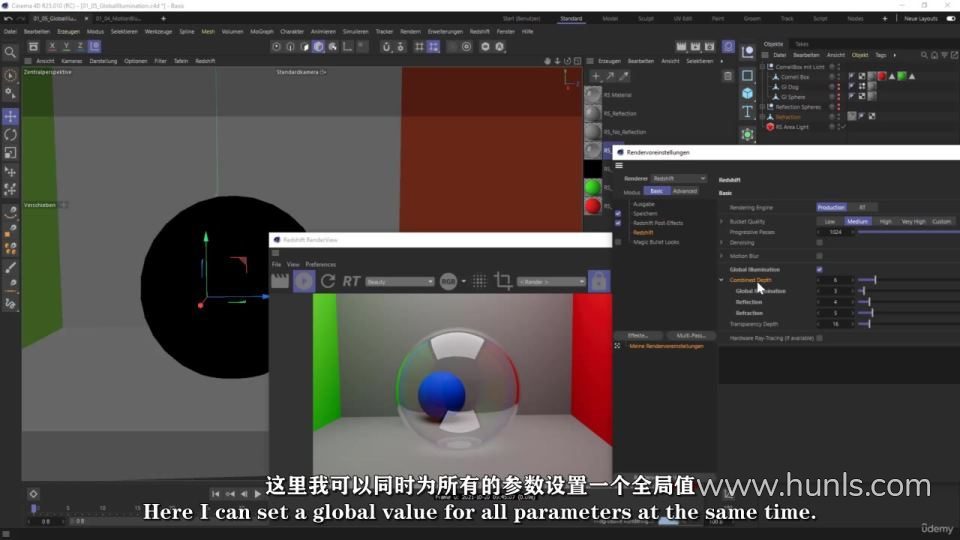Screen dimensions: 960x540
Task: Toggle X axis lock
Action: click(52, 46)
